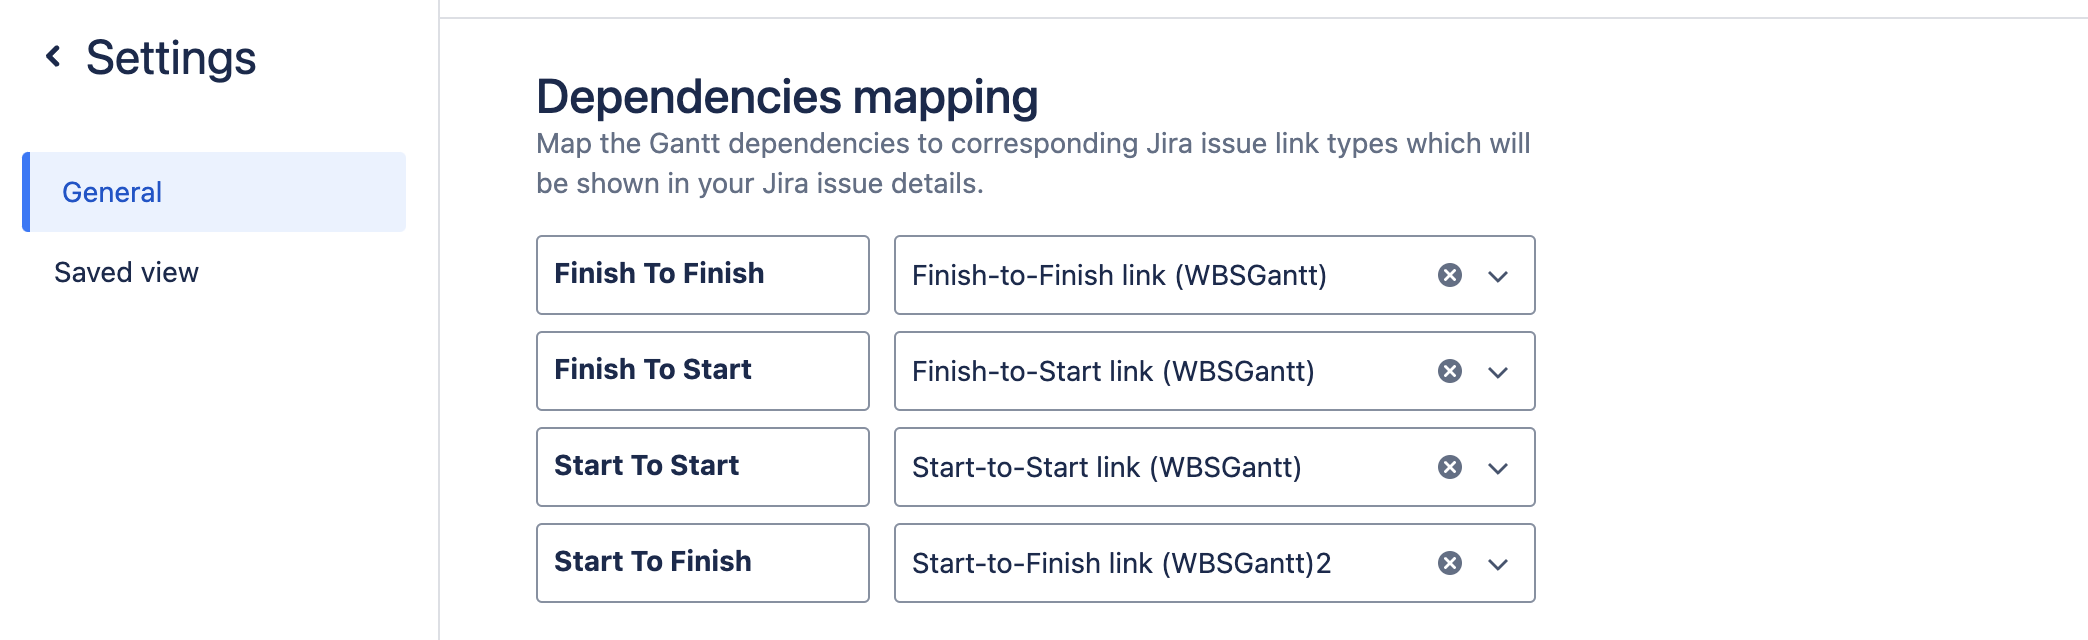Click the back arrow beside Settings
2088x640 pixels.
(54, 57)
